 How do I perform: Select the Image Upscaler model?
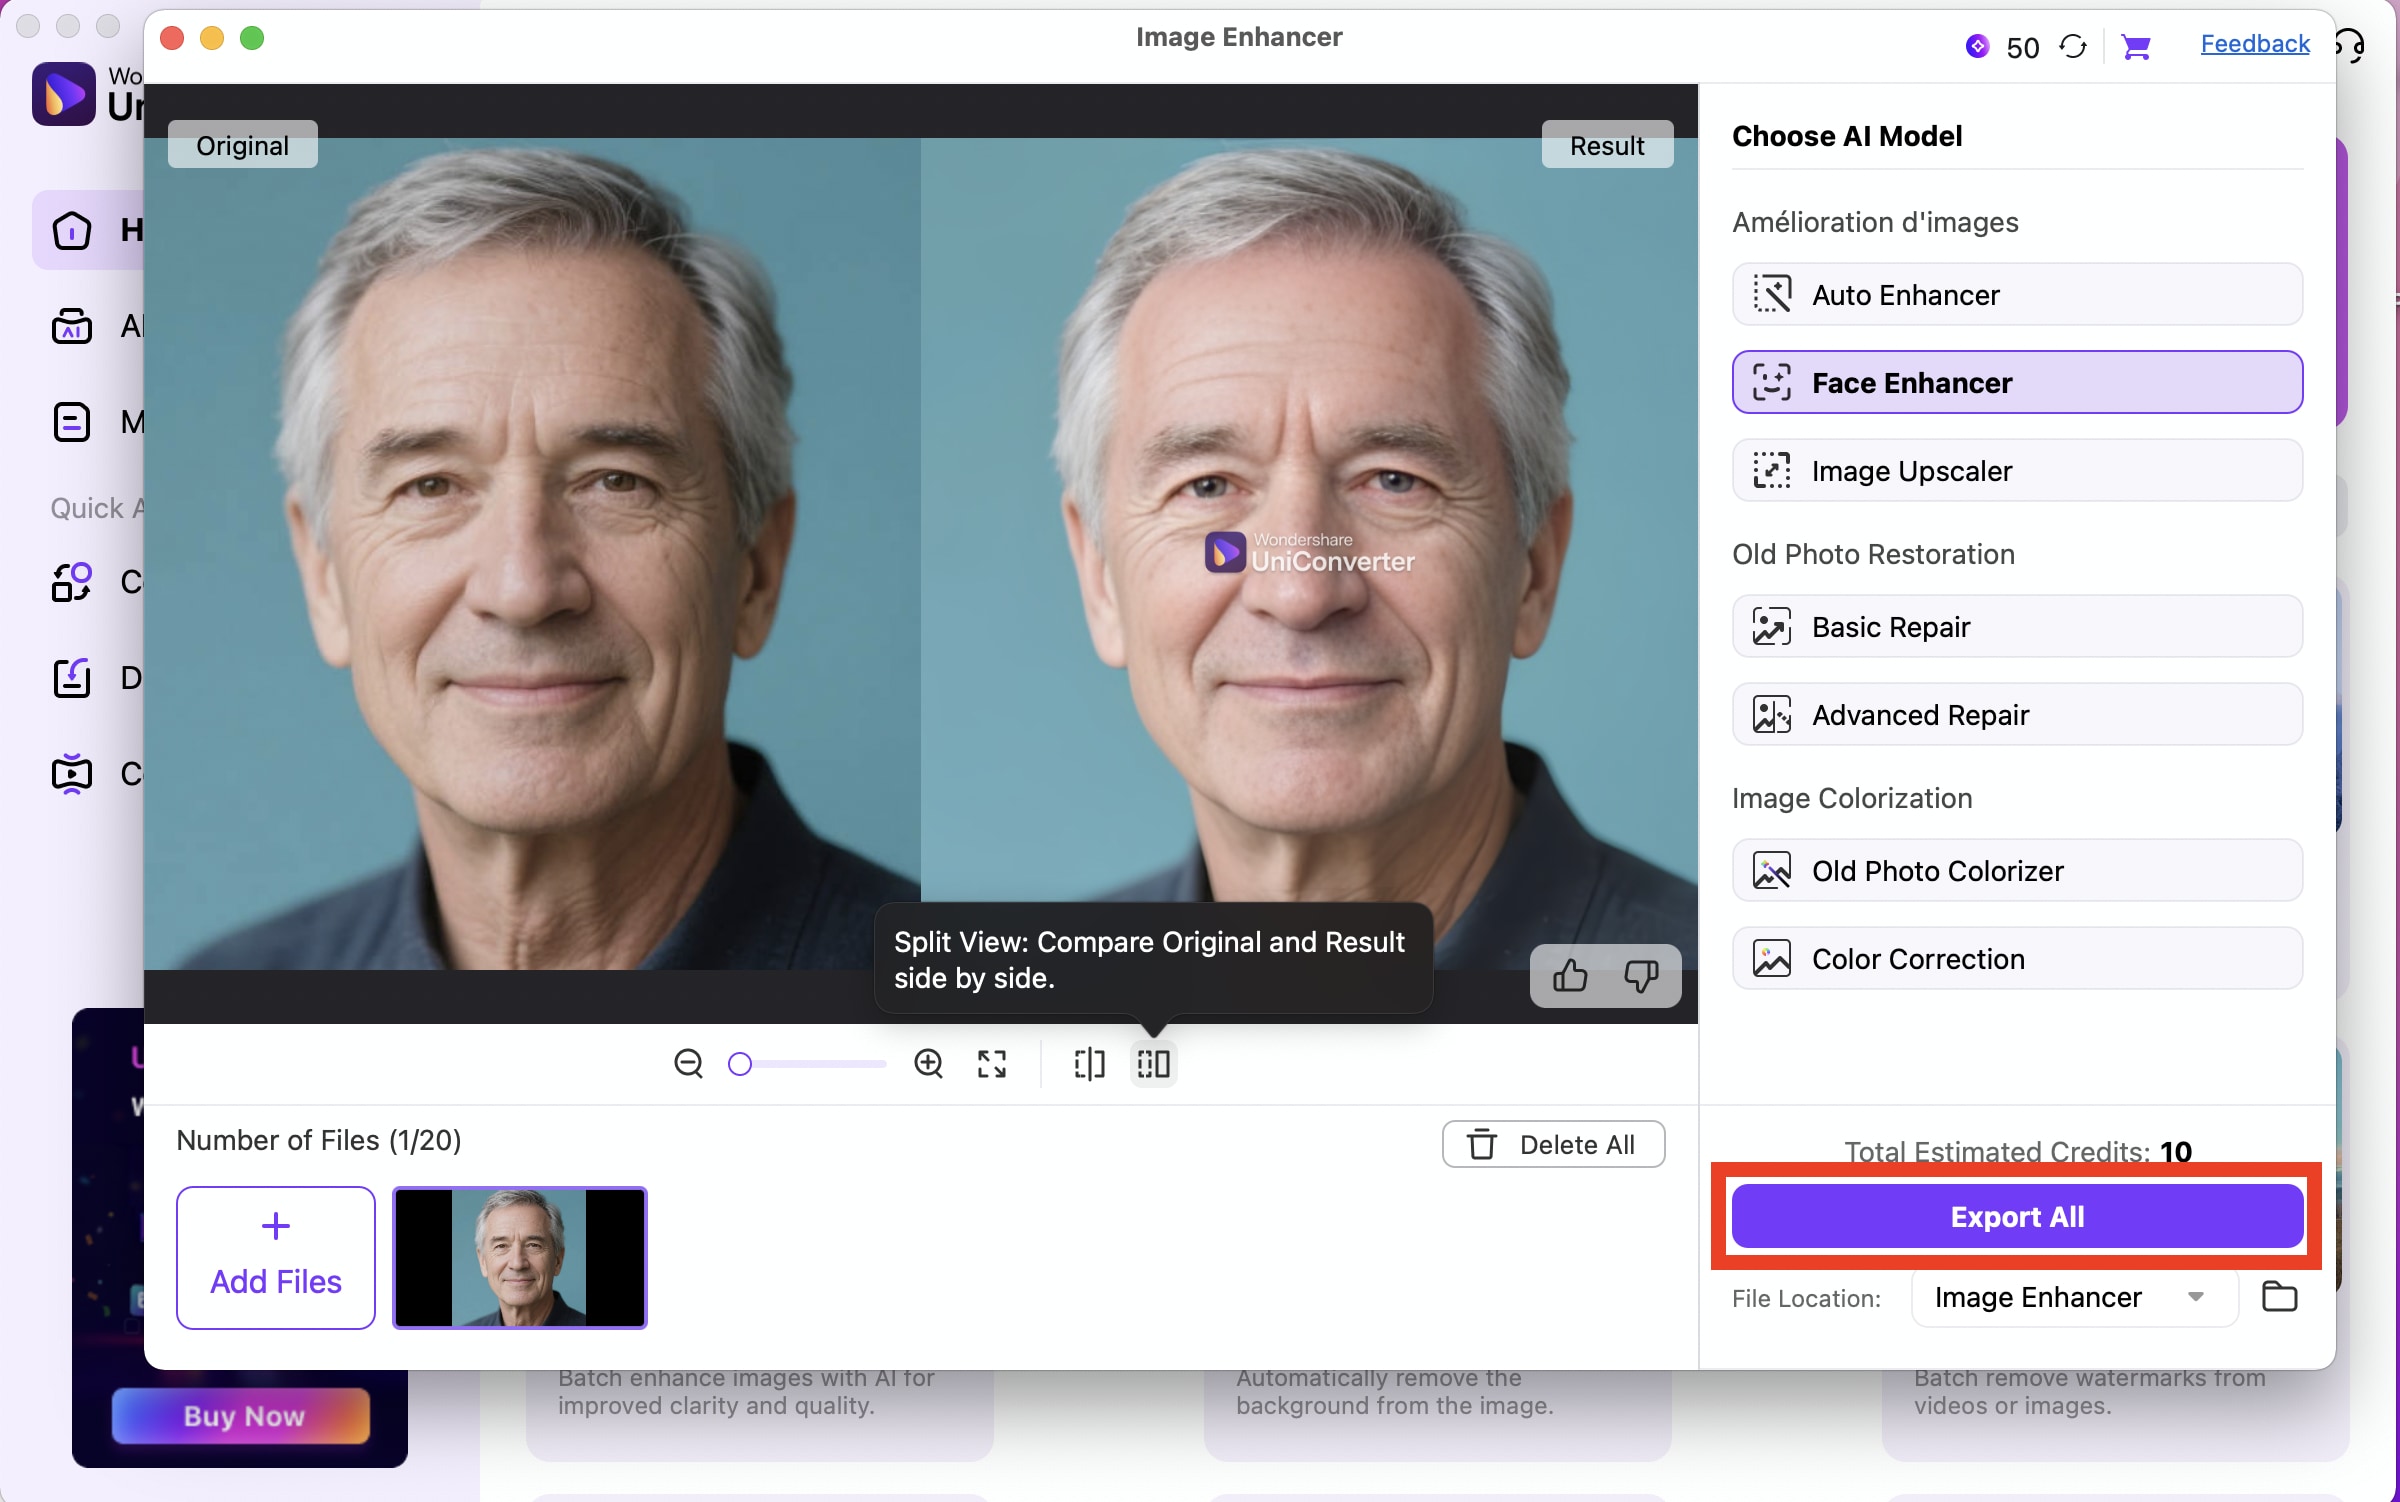(2016, 471)
